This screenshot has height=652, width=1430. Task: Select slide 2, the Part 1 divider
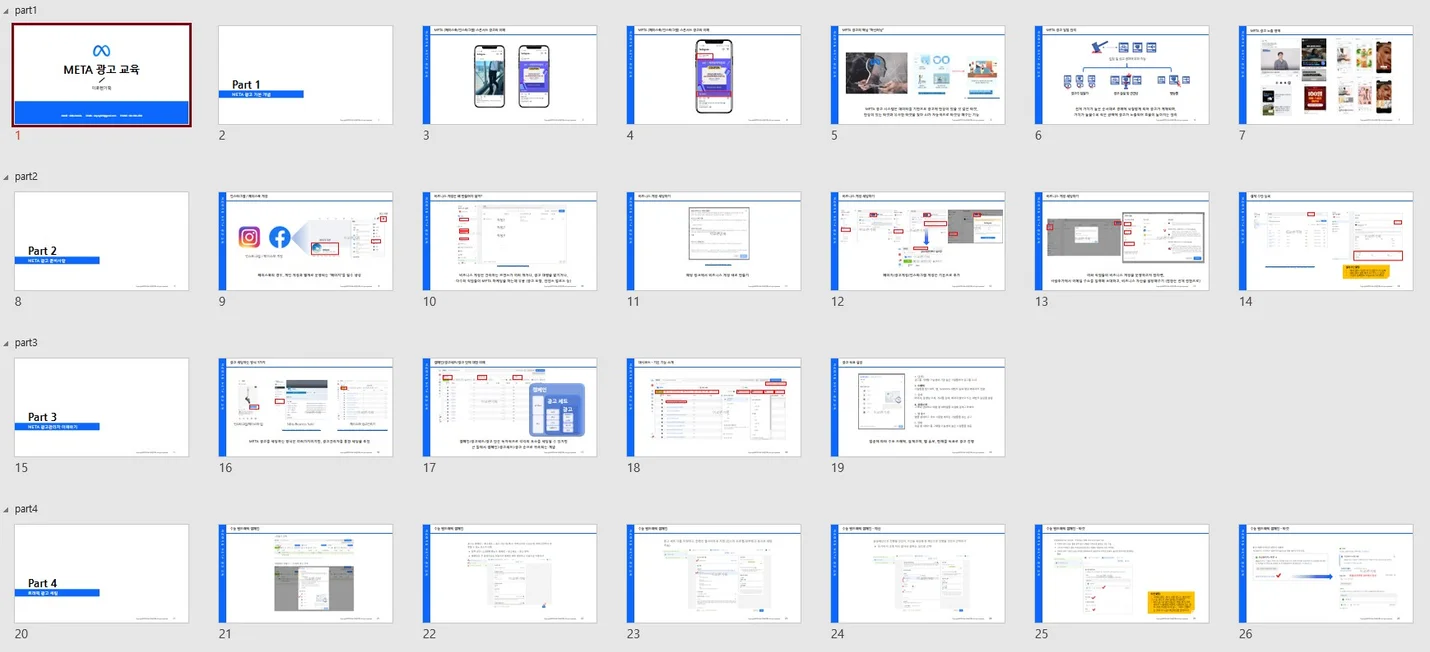[x=305, y=75]
